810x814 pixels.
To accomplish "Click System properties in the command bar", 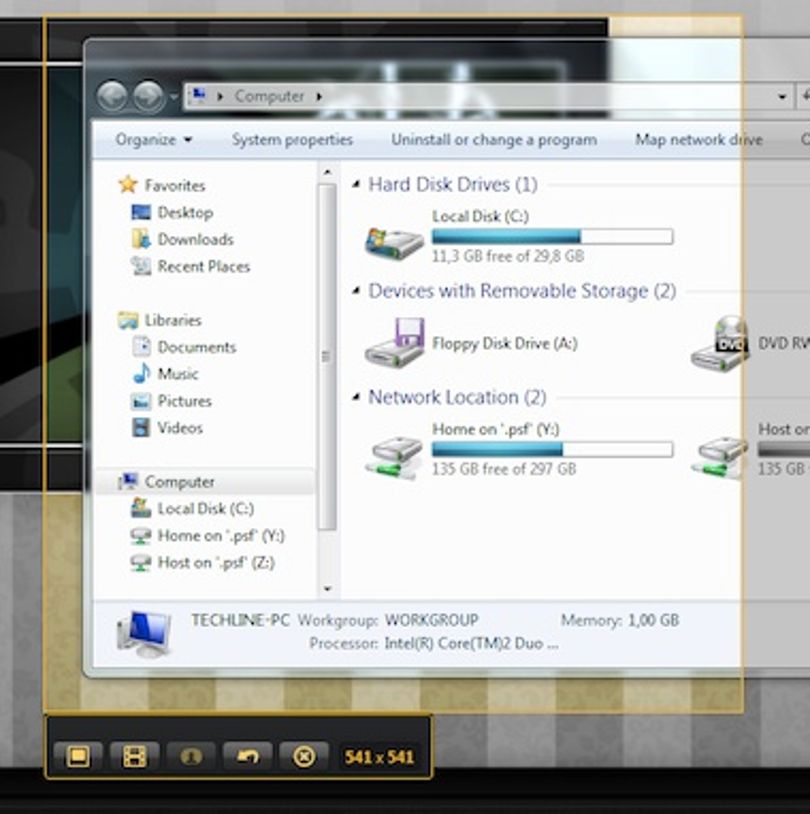I will point(292,140).
